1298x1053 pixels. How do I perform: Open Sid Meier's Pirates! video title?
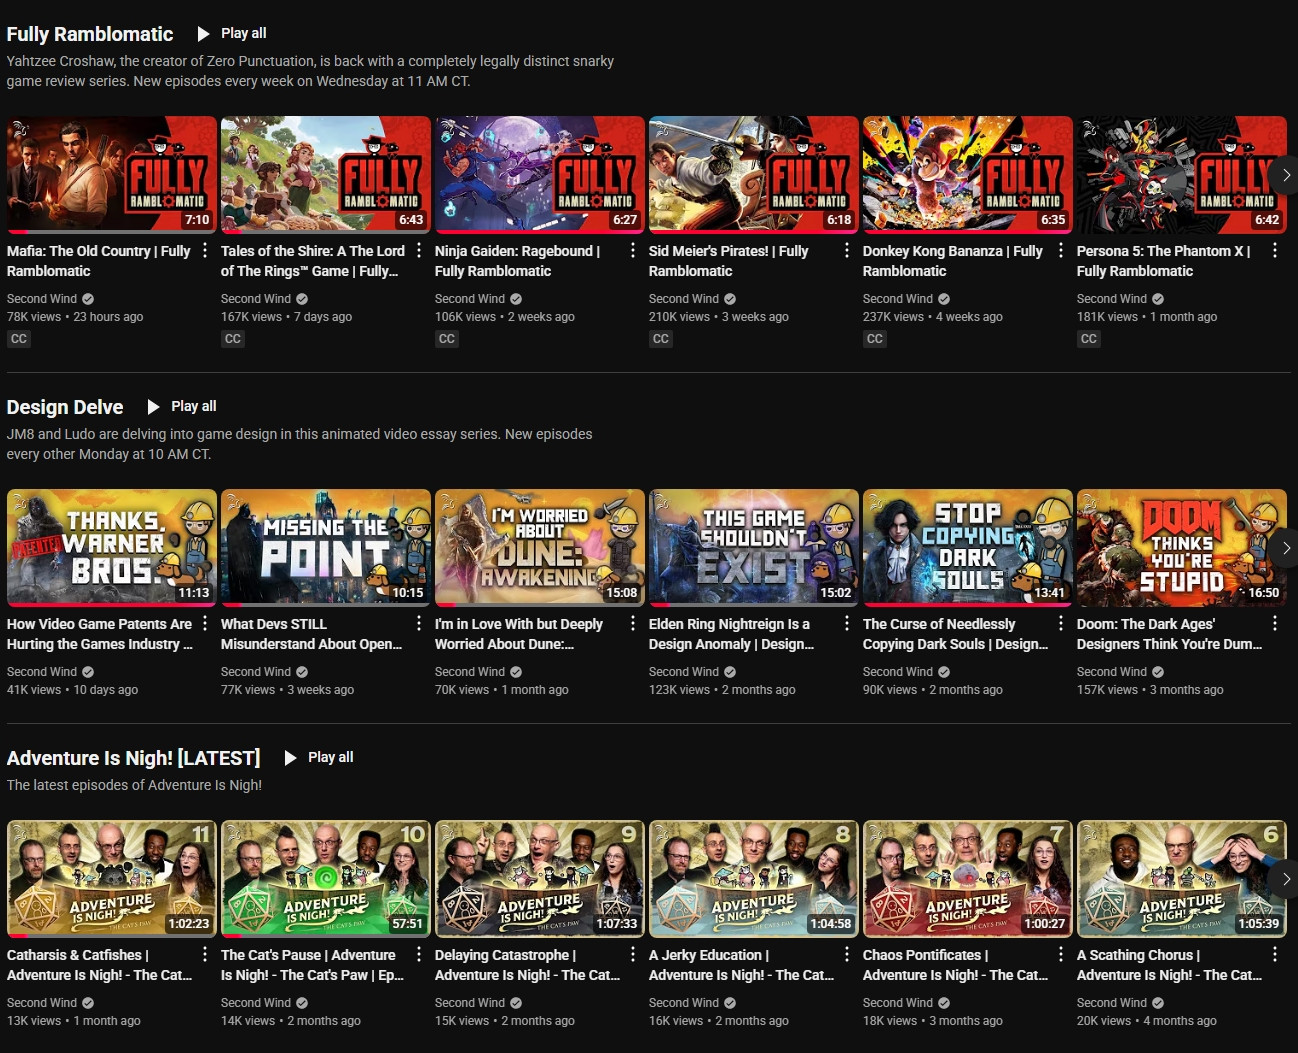pyautogui.click(x=729, y=261)
